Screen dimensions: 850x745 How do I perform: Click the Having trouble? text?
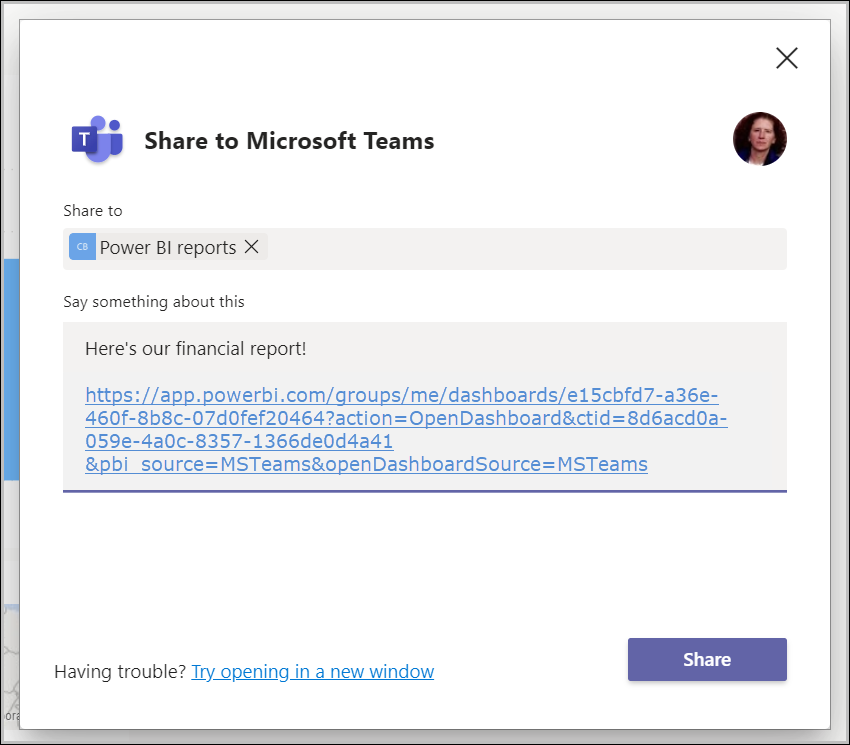(120, 671)
